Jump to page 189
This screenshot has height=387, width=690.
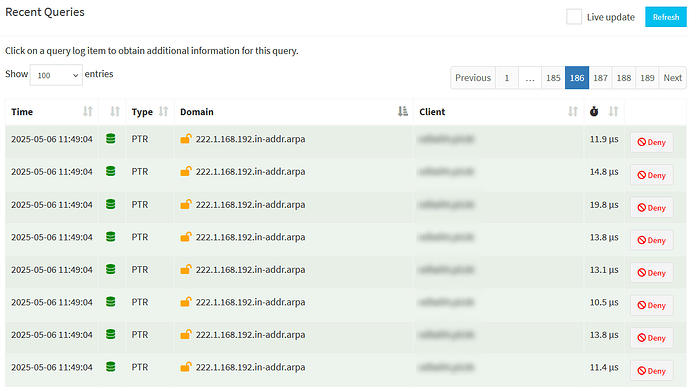point(647,78)
